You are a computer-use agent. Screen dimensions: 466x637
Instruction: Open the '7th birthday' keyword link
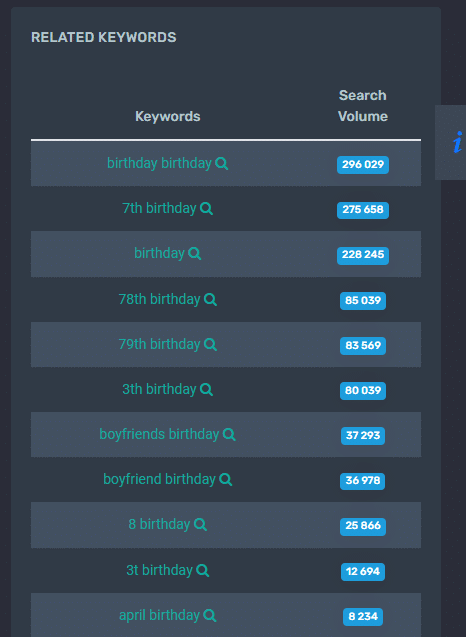[159, 208]
